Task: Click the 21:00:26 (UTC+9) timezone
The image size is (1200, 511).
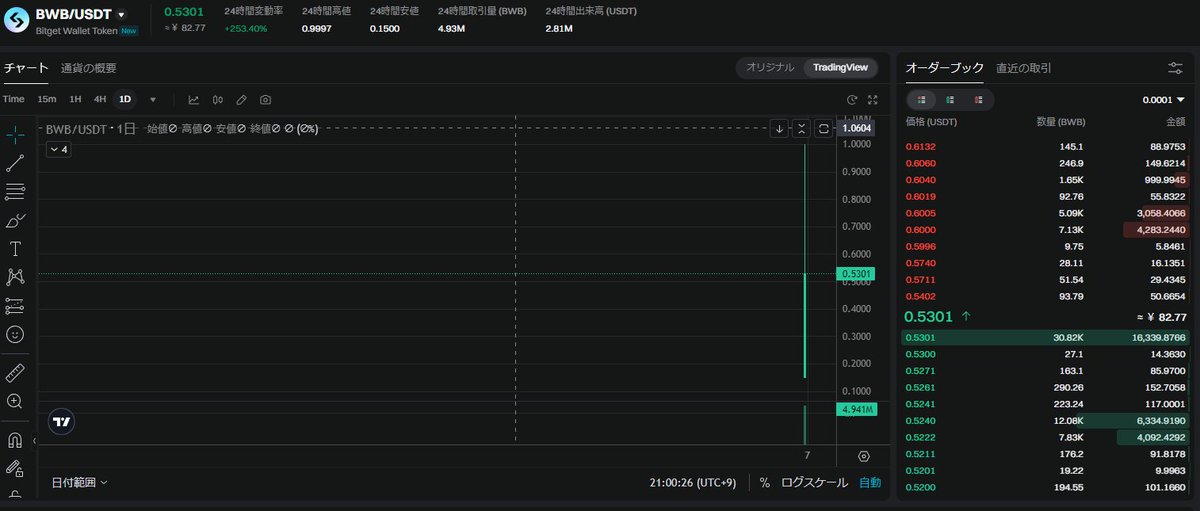Action: pos(693,482)
